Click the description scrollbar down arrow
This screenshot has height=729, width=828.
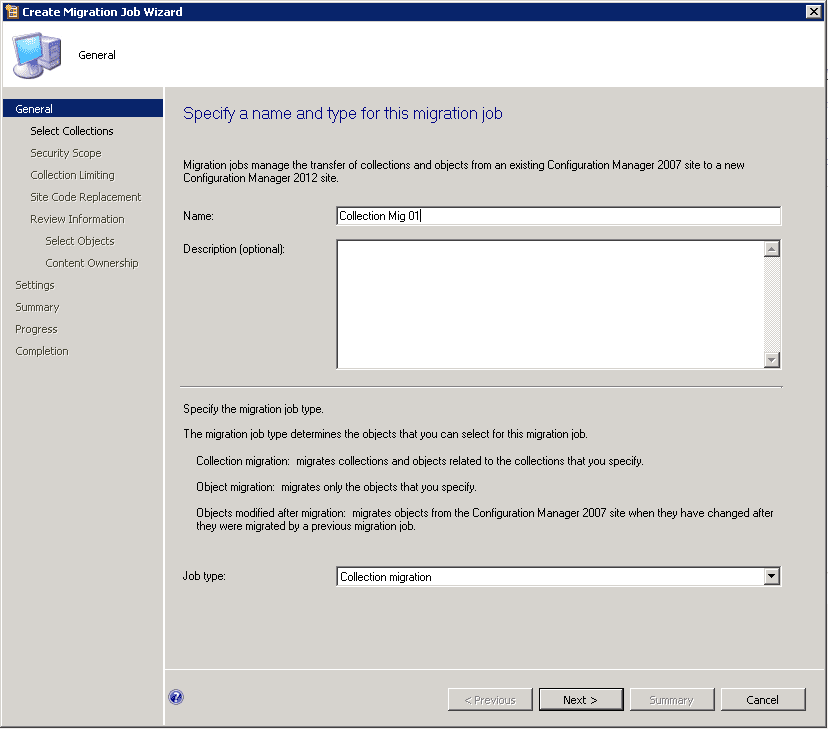pyautogui.click(x=771, y=360)
